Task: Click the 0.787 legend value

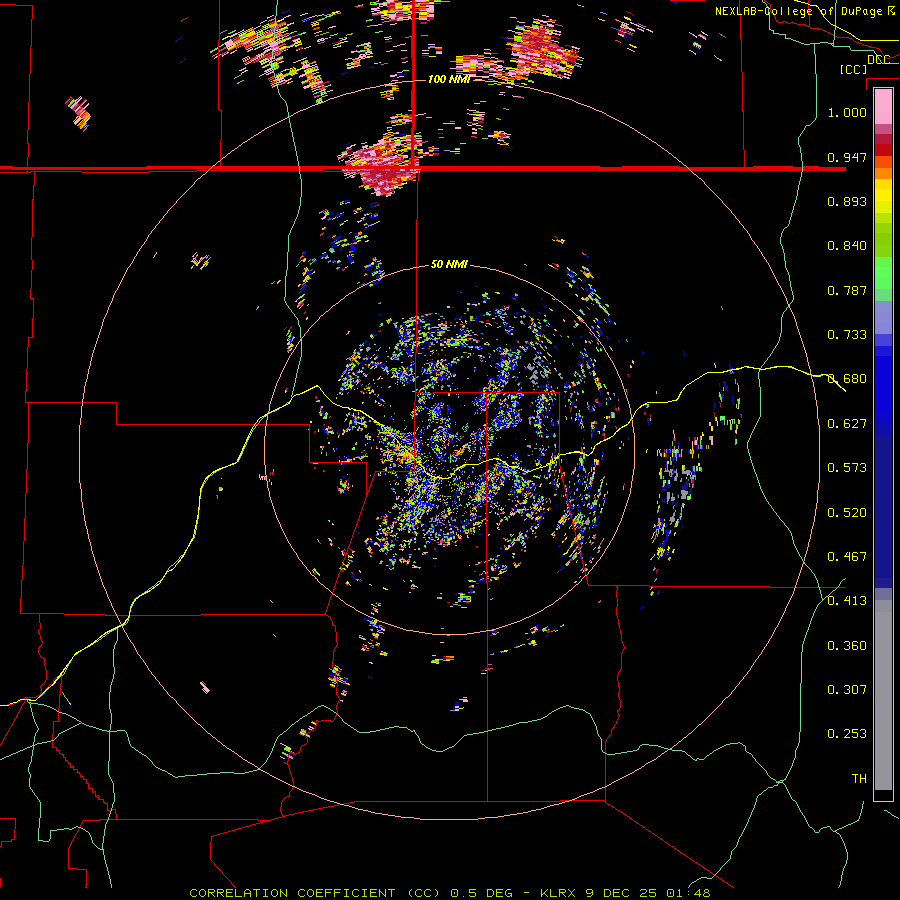Action: 847,290
